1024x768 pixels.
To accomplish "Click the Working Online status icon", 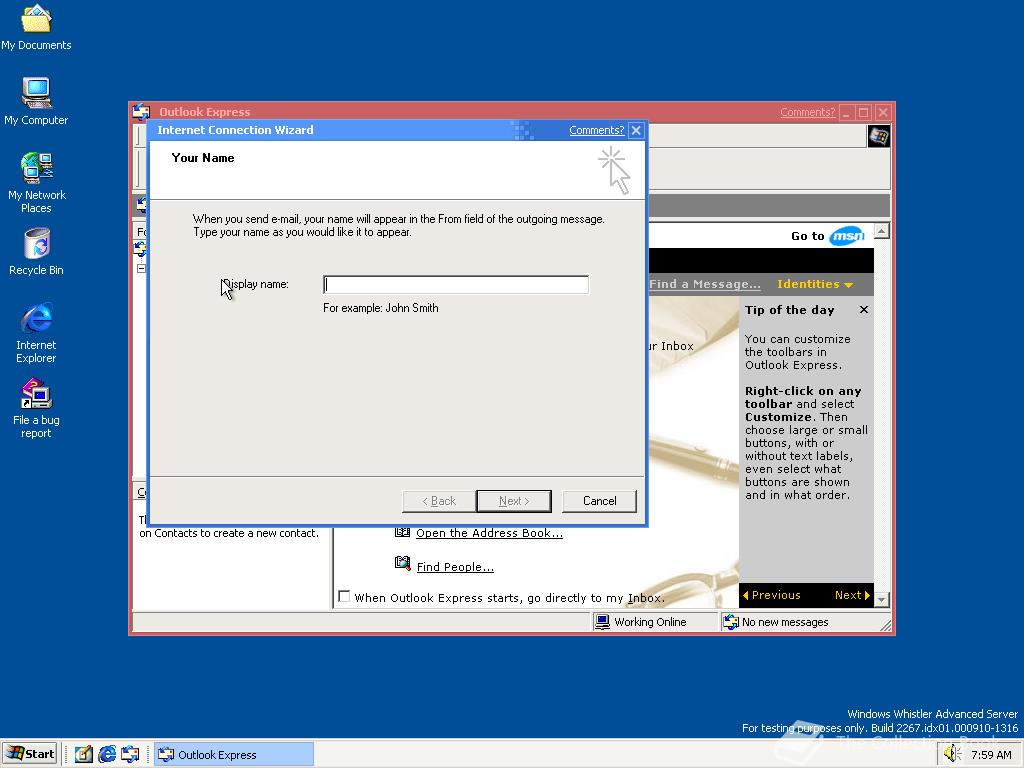I will coord(602,621).
